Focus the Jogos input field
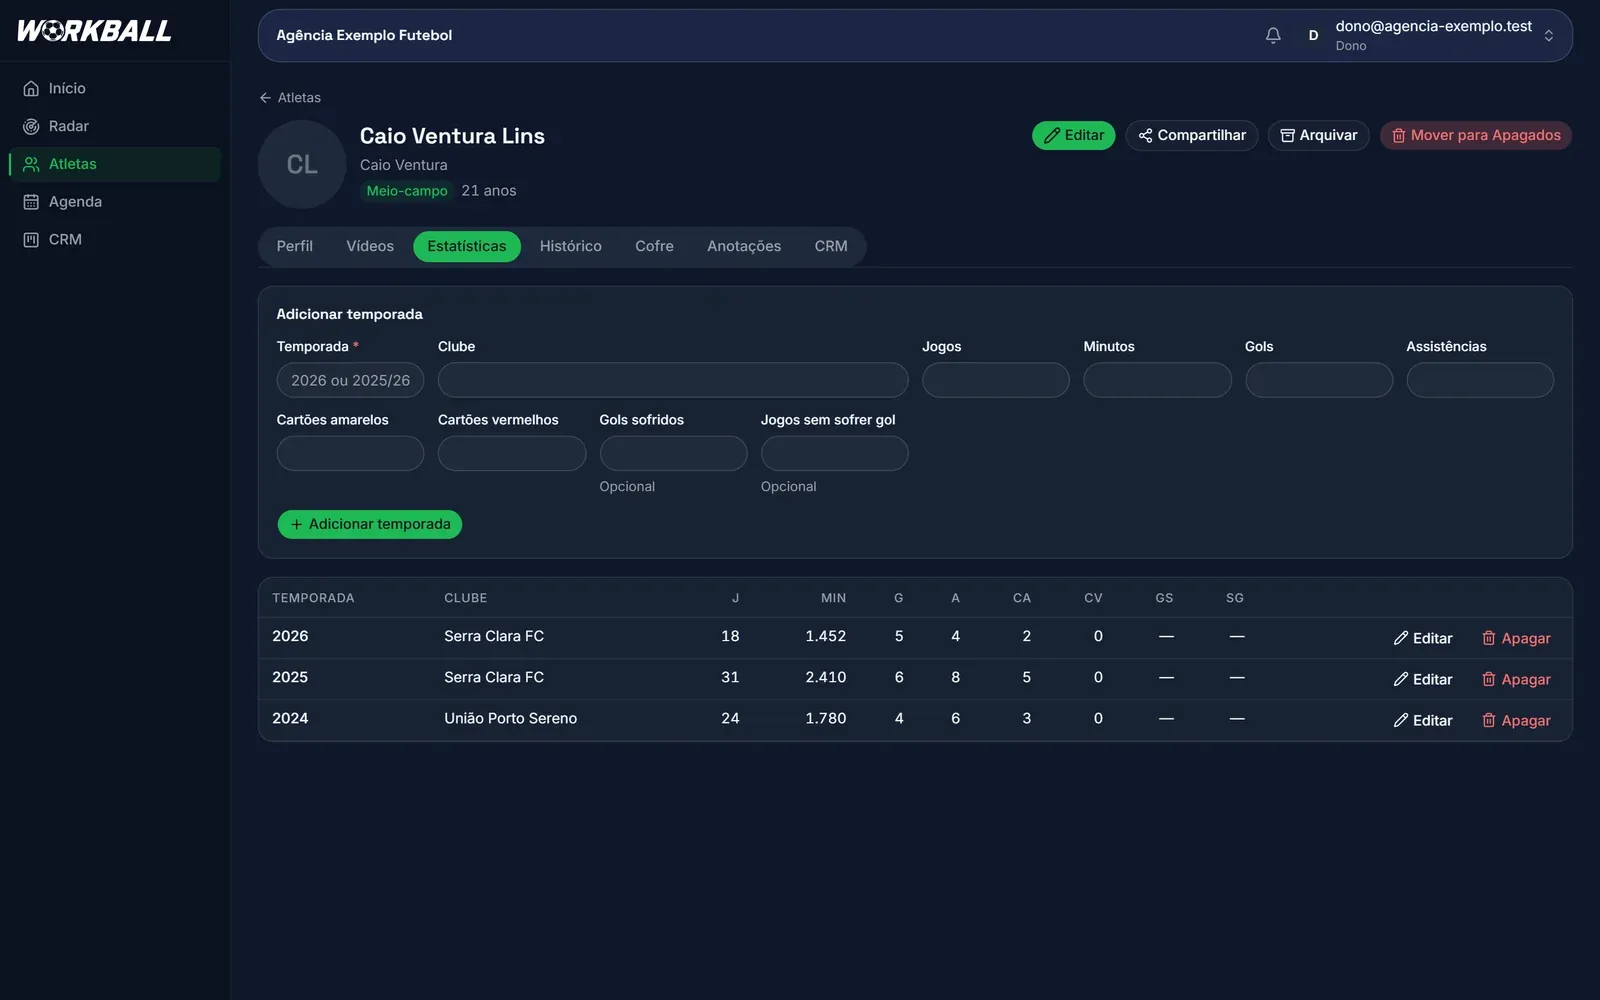Screen dimensions: 1600x1000 point(996,380)
